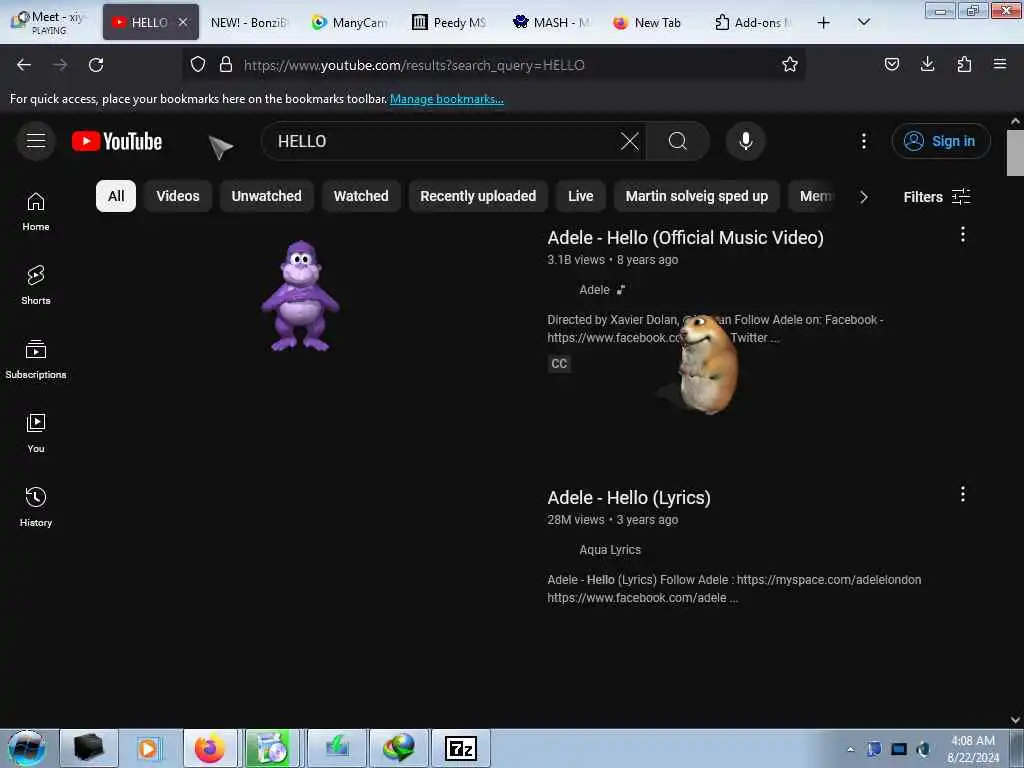Open Adele - Hello (Official Music Video) title
This screenshot has width=1024, height=768.
[x=685, y=238]
